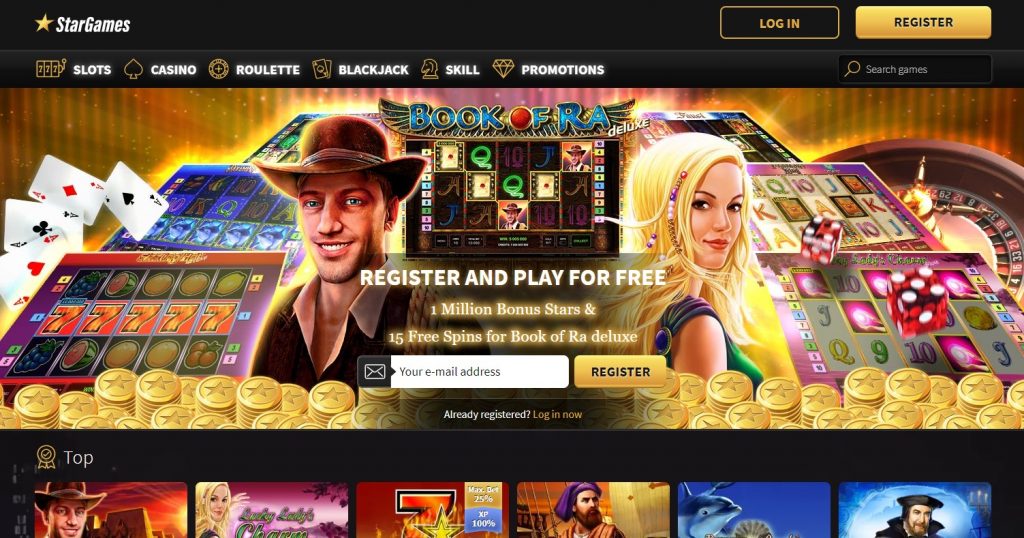Focus the 'Your e-mail address' field

pyautogui.click(x=479, y=372)
